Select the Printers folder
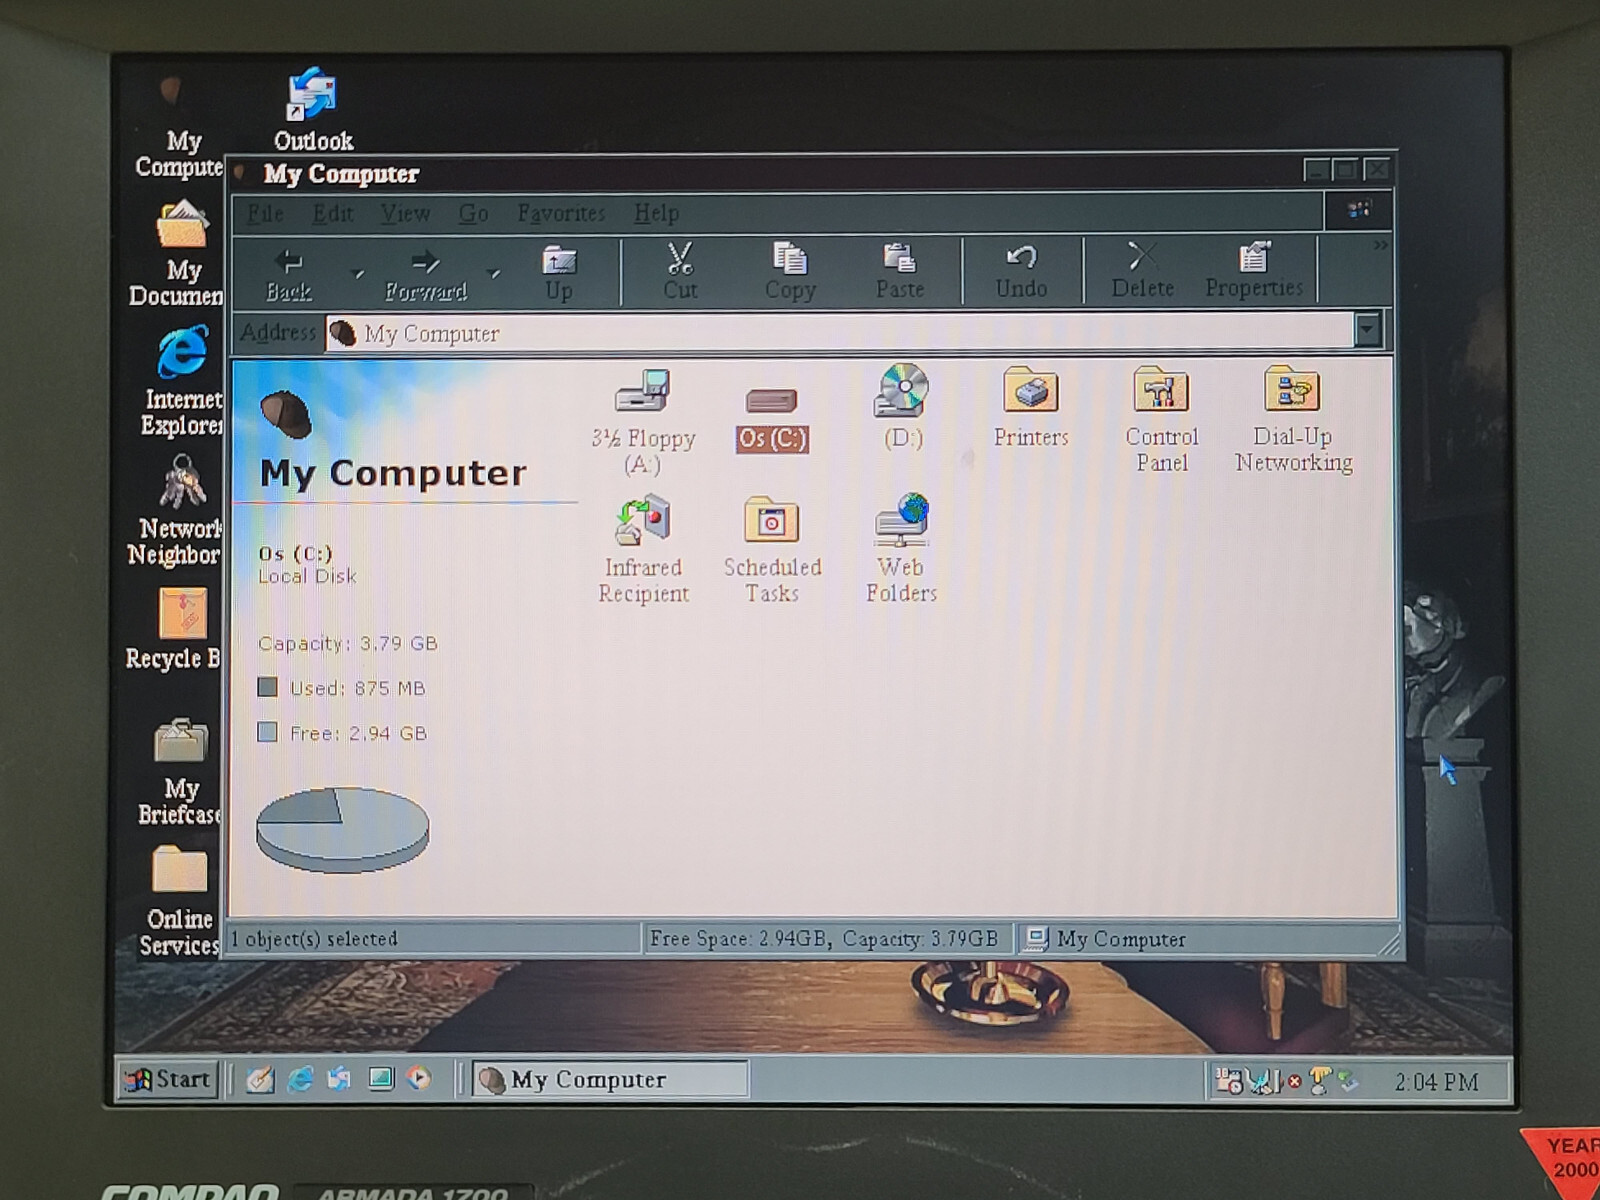1600x1200 pixels. [x=1031, y=407]
